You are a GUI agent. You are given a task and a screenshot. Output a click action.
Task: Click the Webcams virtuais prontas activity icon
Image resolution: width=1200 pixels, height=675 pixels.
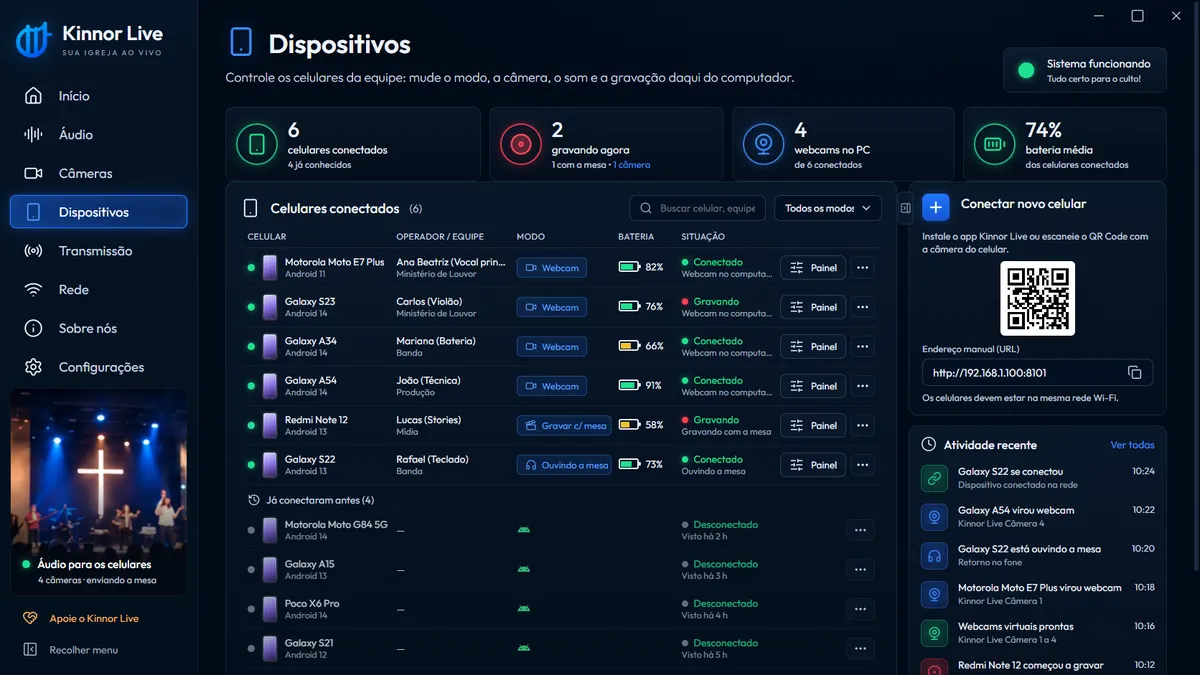click(935, 633)
